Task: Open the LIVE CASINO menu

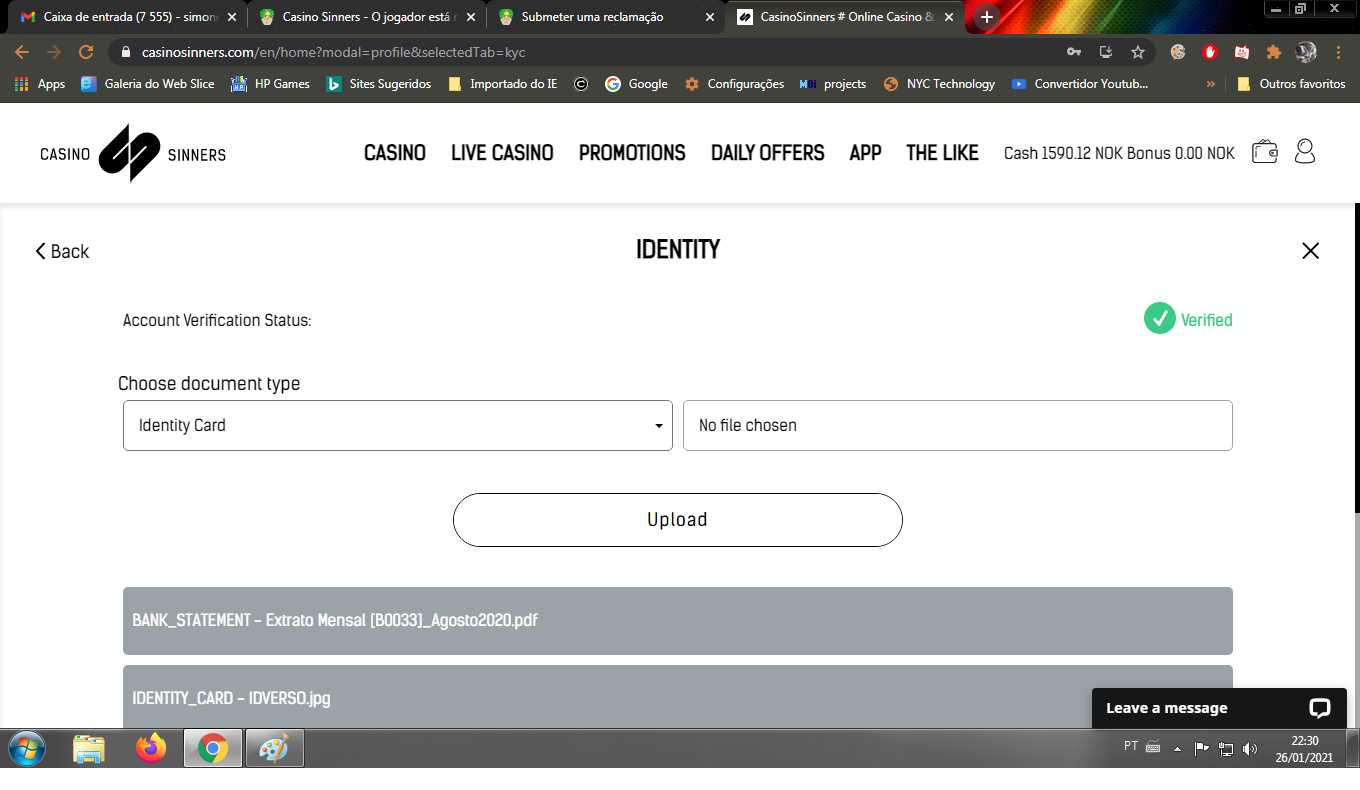Action: (x=502, y=153)
